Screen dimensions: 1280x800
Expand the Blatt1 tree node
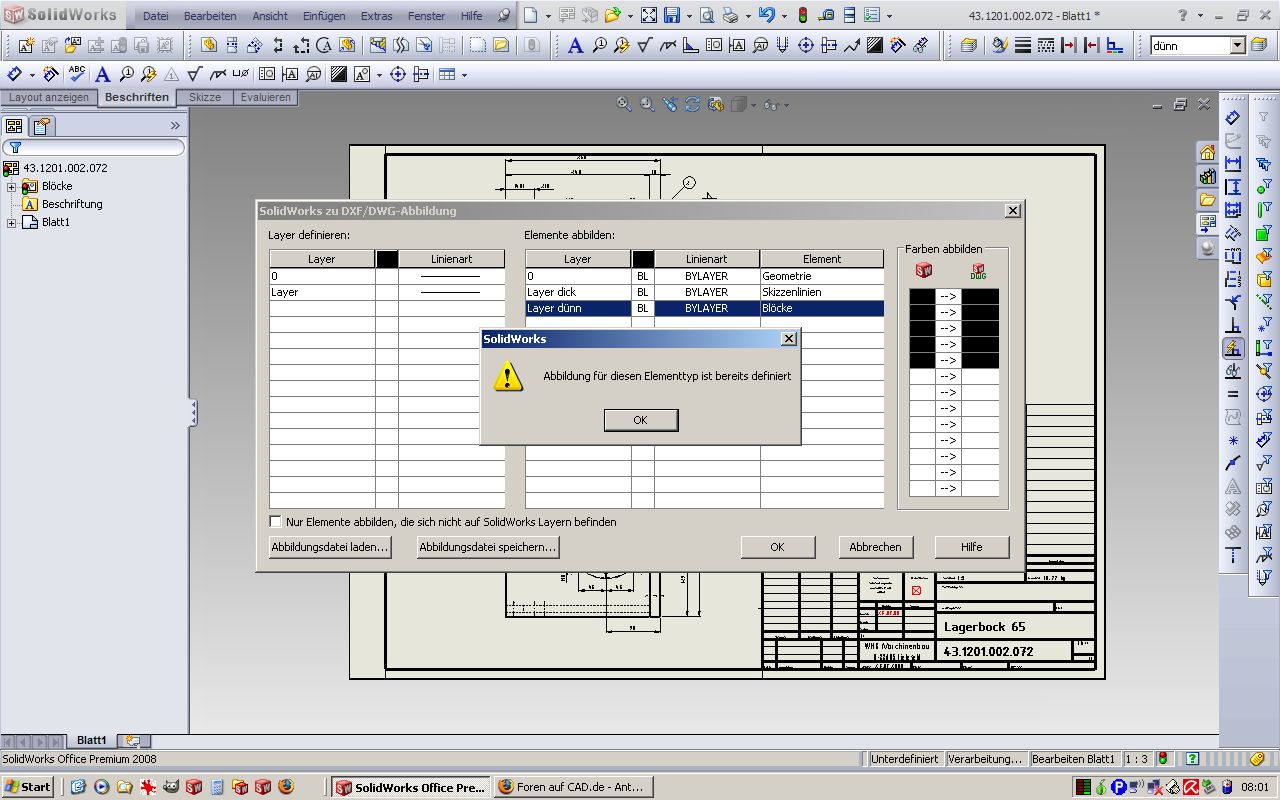(12, 223)
